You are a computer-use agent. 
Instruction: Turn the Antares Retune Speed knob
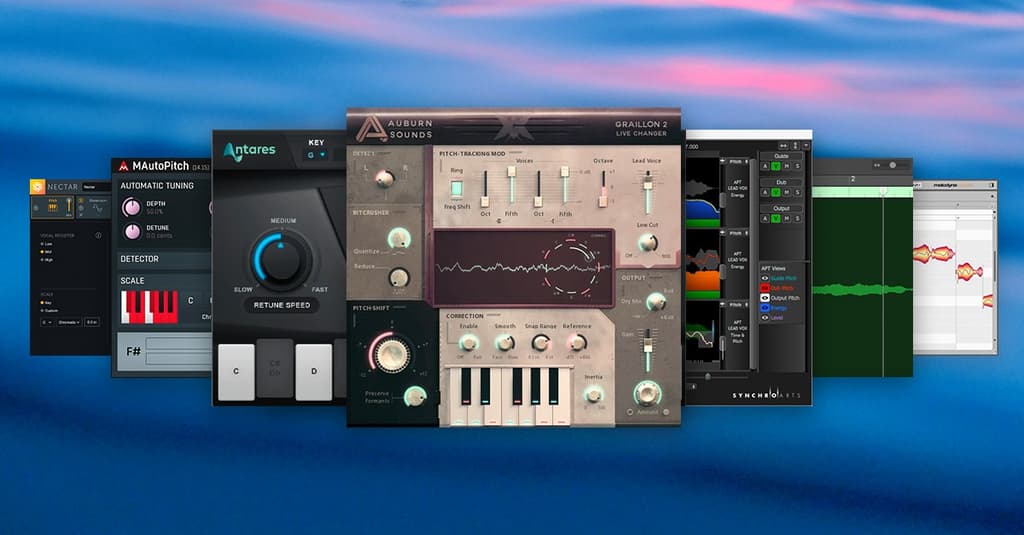281,259
